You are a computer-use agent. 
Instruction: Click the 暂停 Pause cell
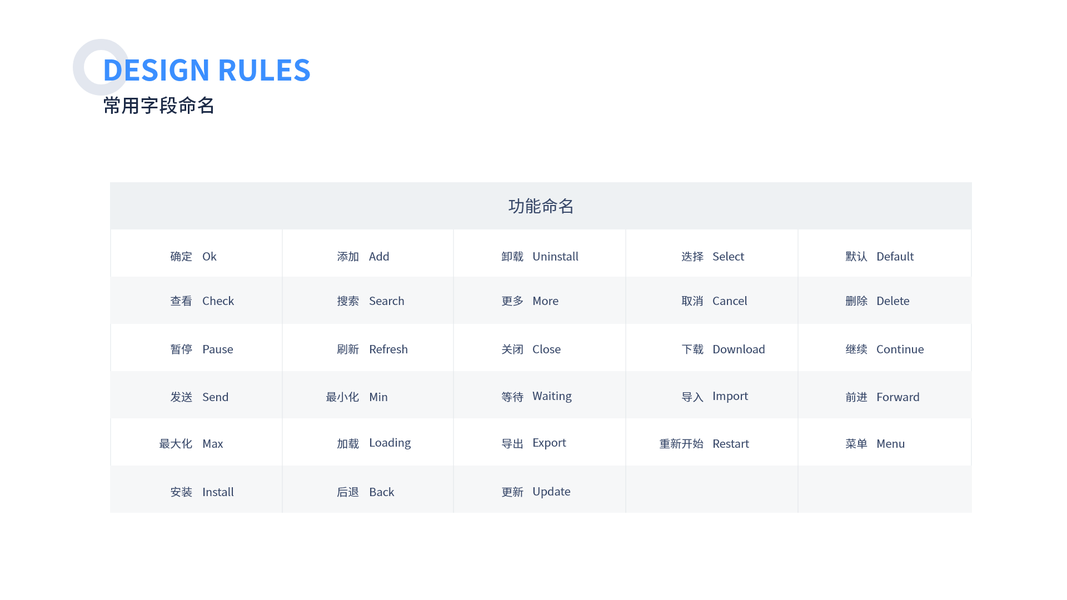(x=201, y=349)
